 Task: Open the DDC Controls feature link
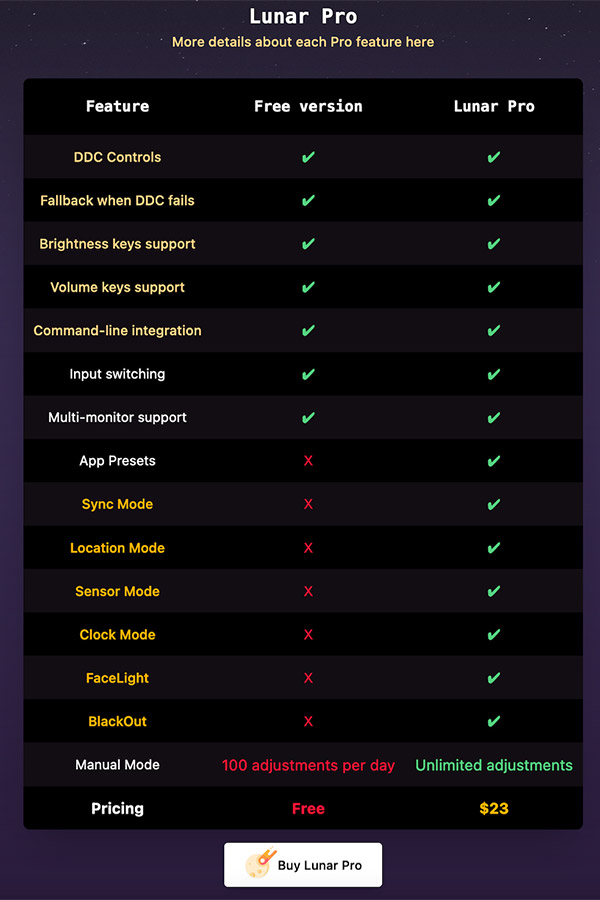117,157
